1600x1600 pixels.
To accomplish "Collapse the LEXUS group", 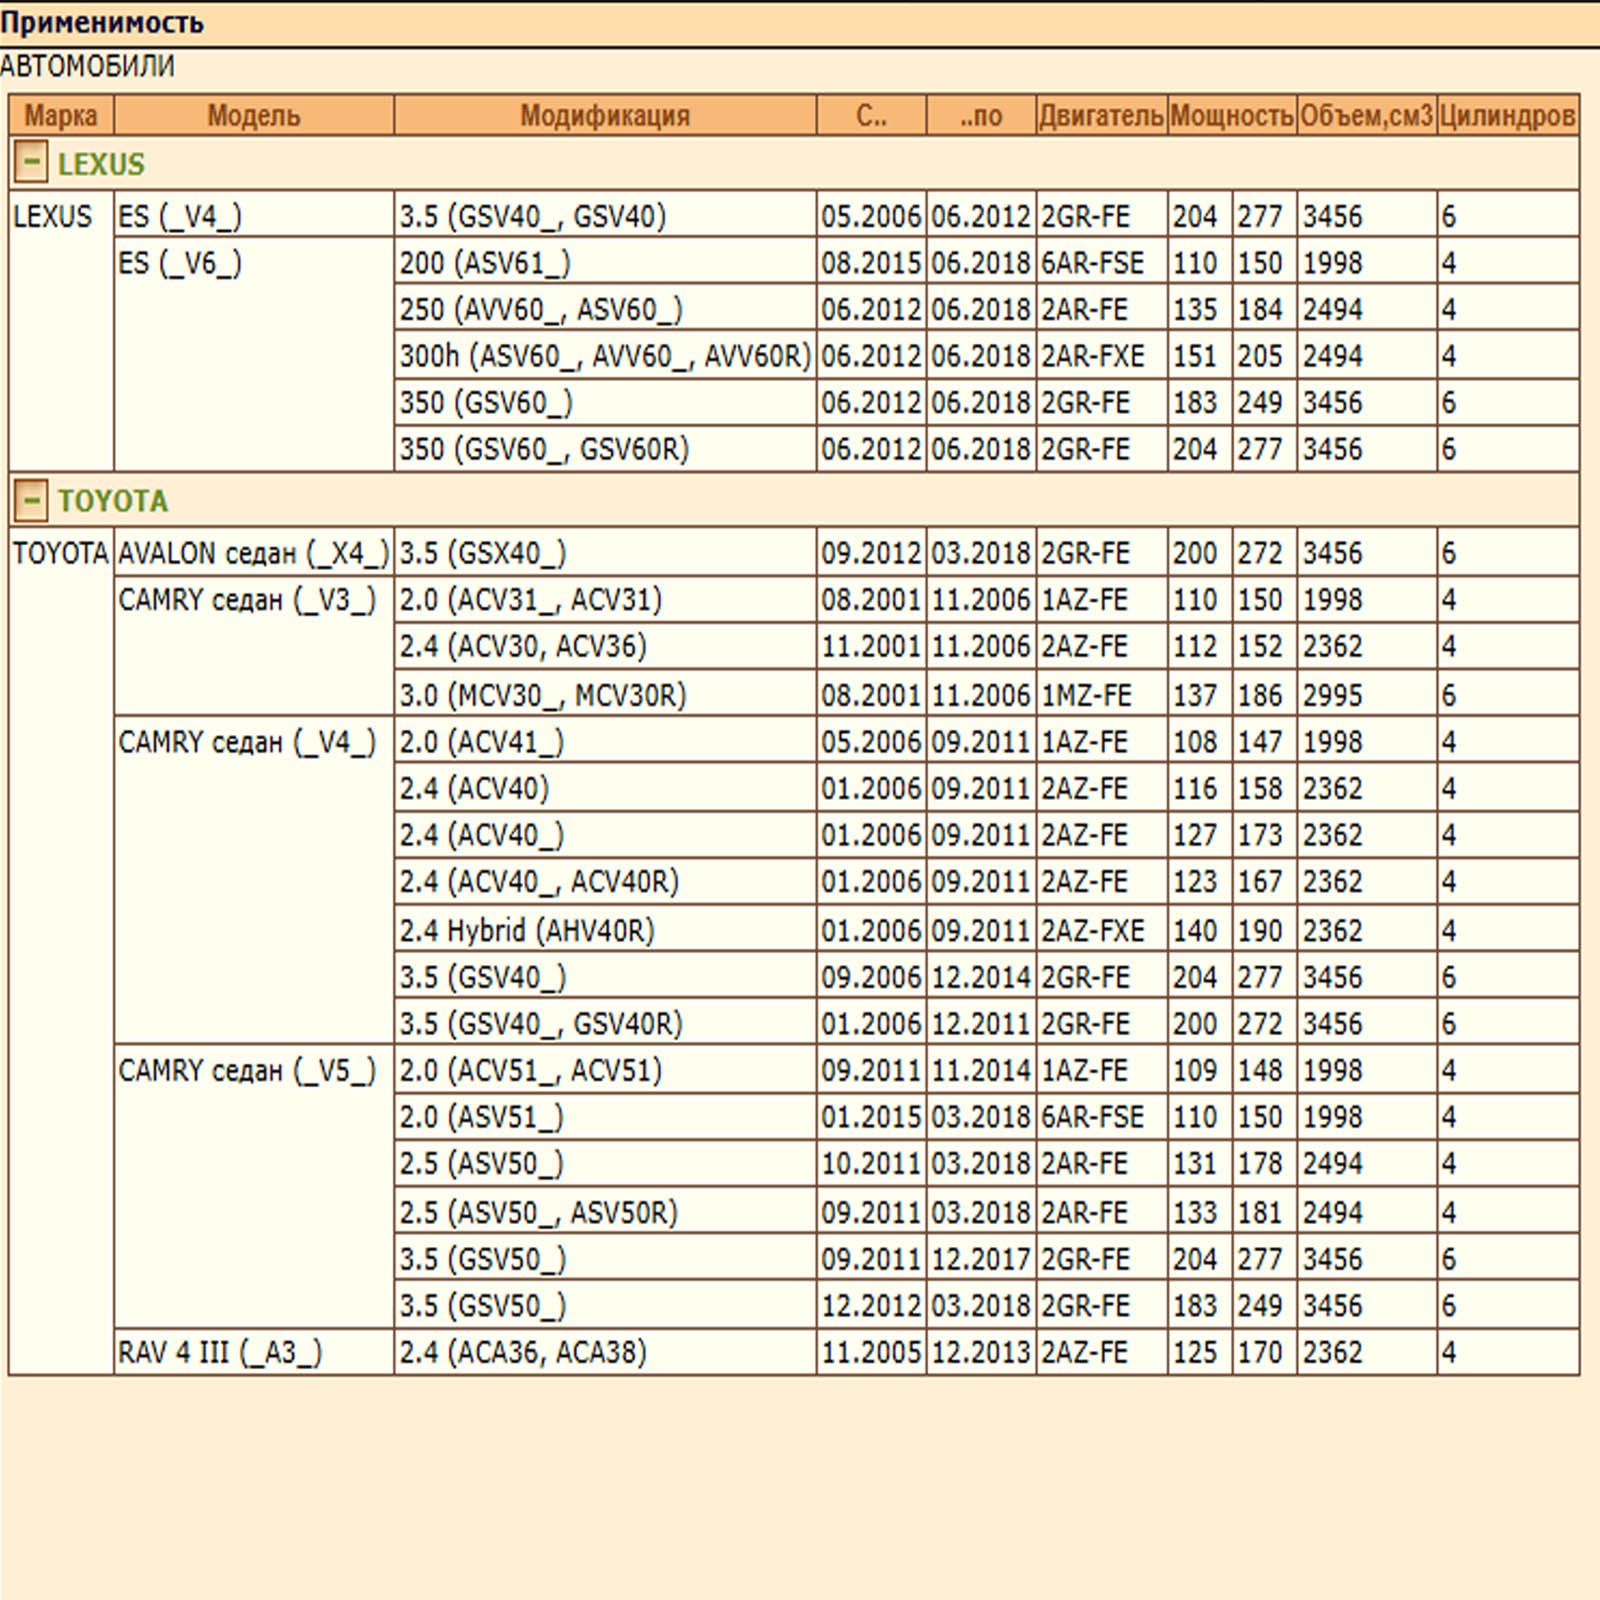I will coord(31,162).
